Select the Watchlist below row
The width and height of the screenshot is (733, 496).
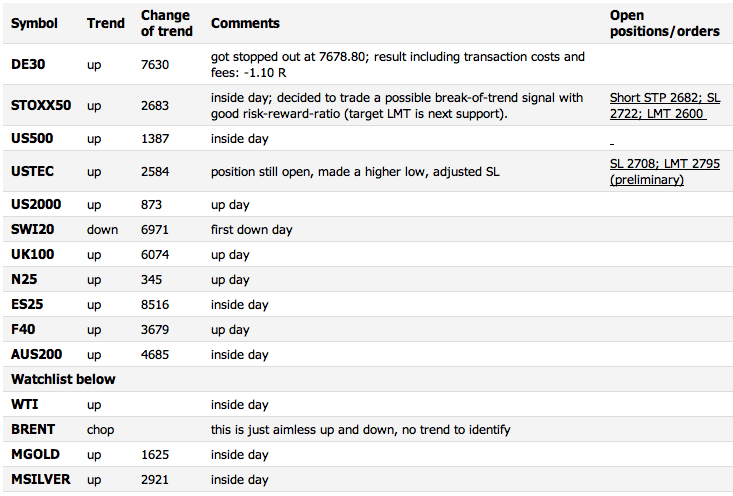[x=366, y=379]
